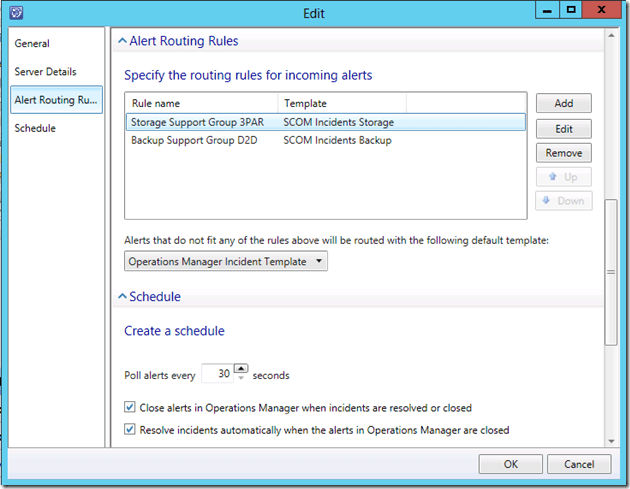
Task: Increase the poll interval with up arrow
Action: click(x=240, y=369)
